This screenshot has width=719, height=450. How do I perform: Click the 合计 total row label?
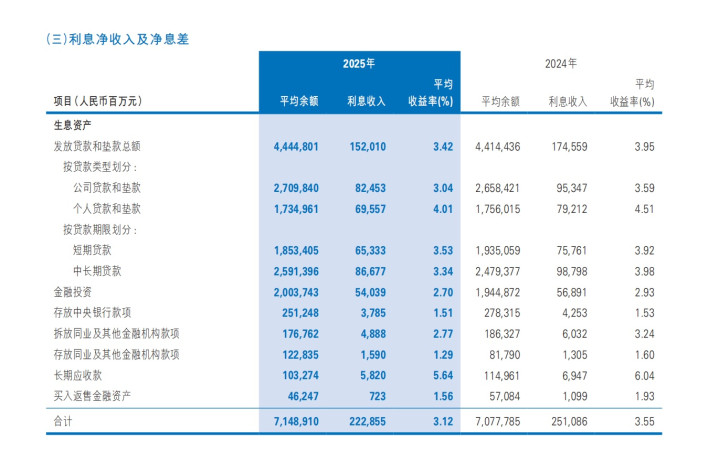(x=63, y=421)
